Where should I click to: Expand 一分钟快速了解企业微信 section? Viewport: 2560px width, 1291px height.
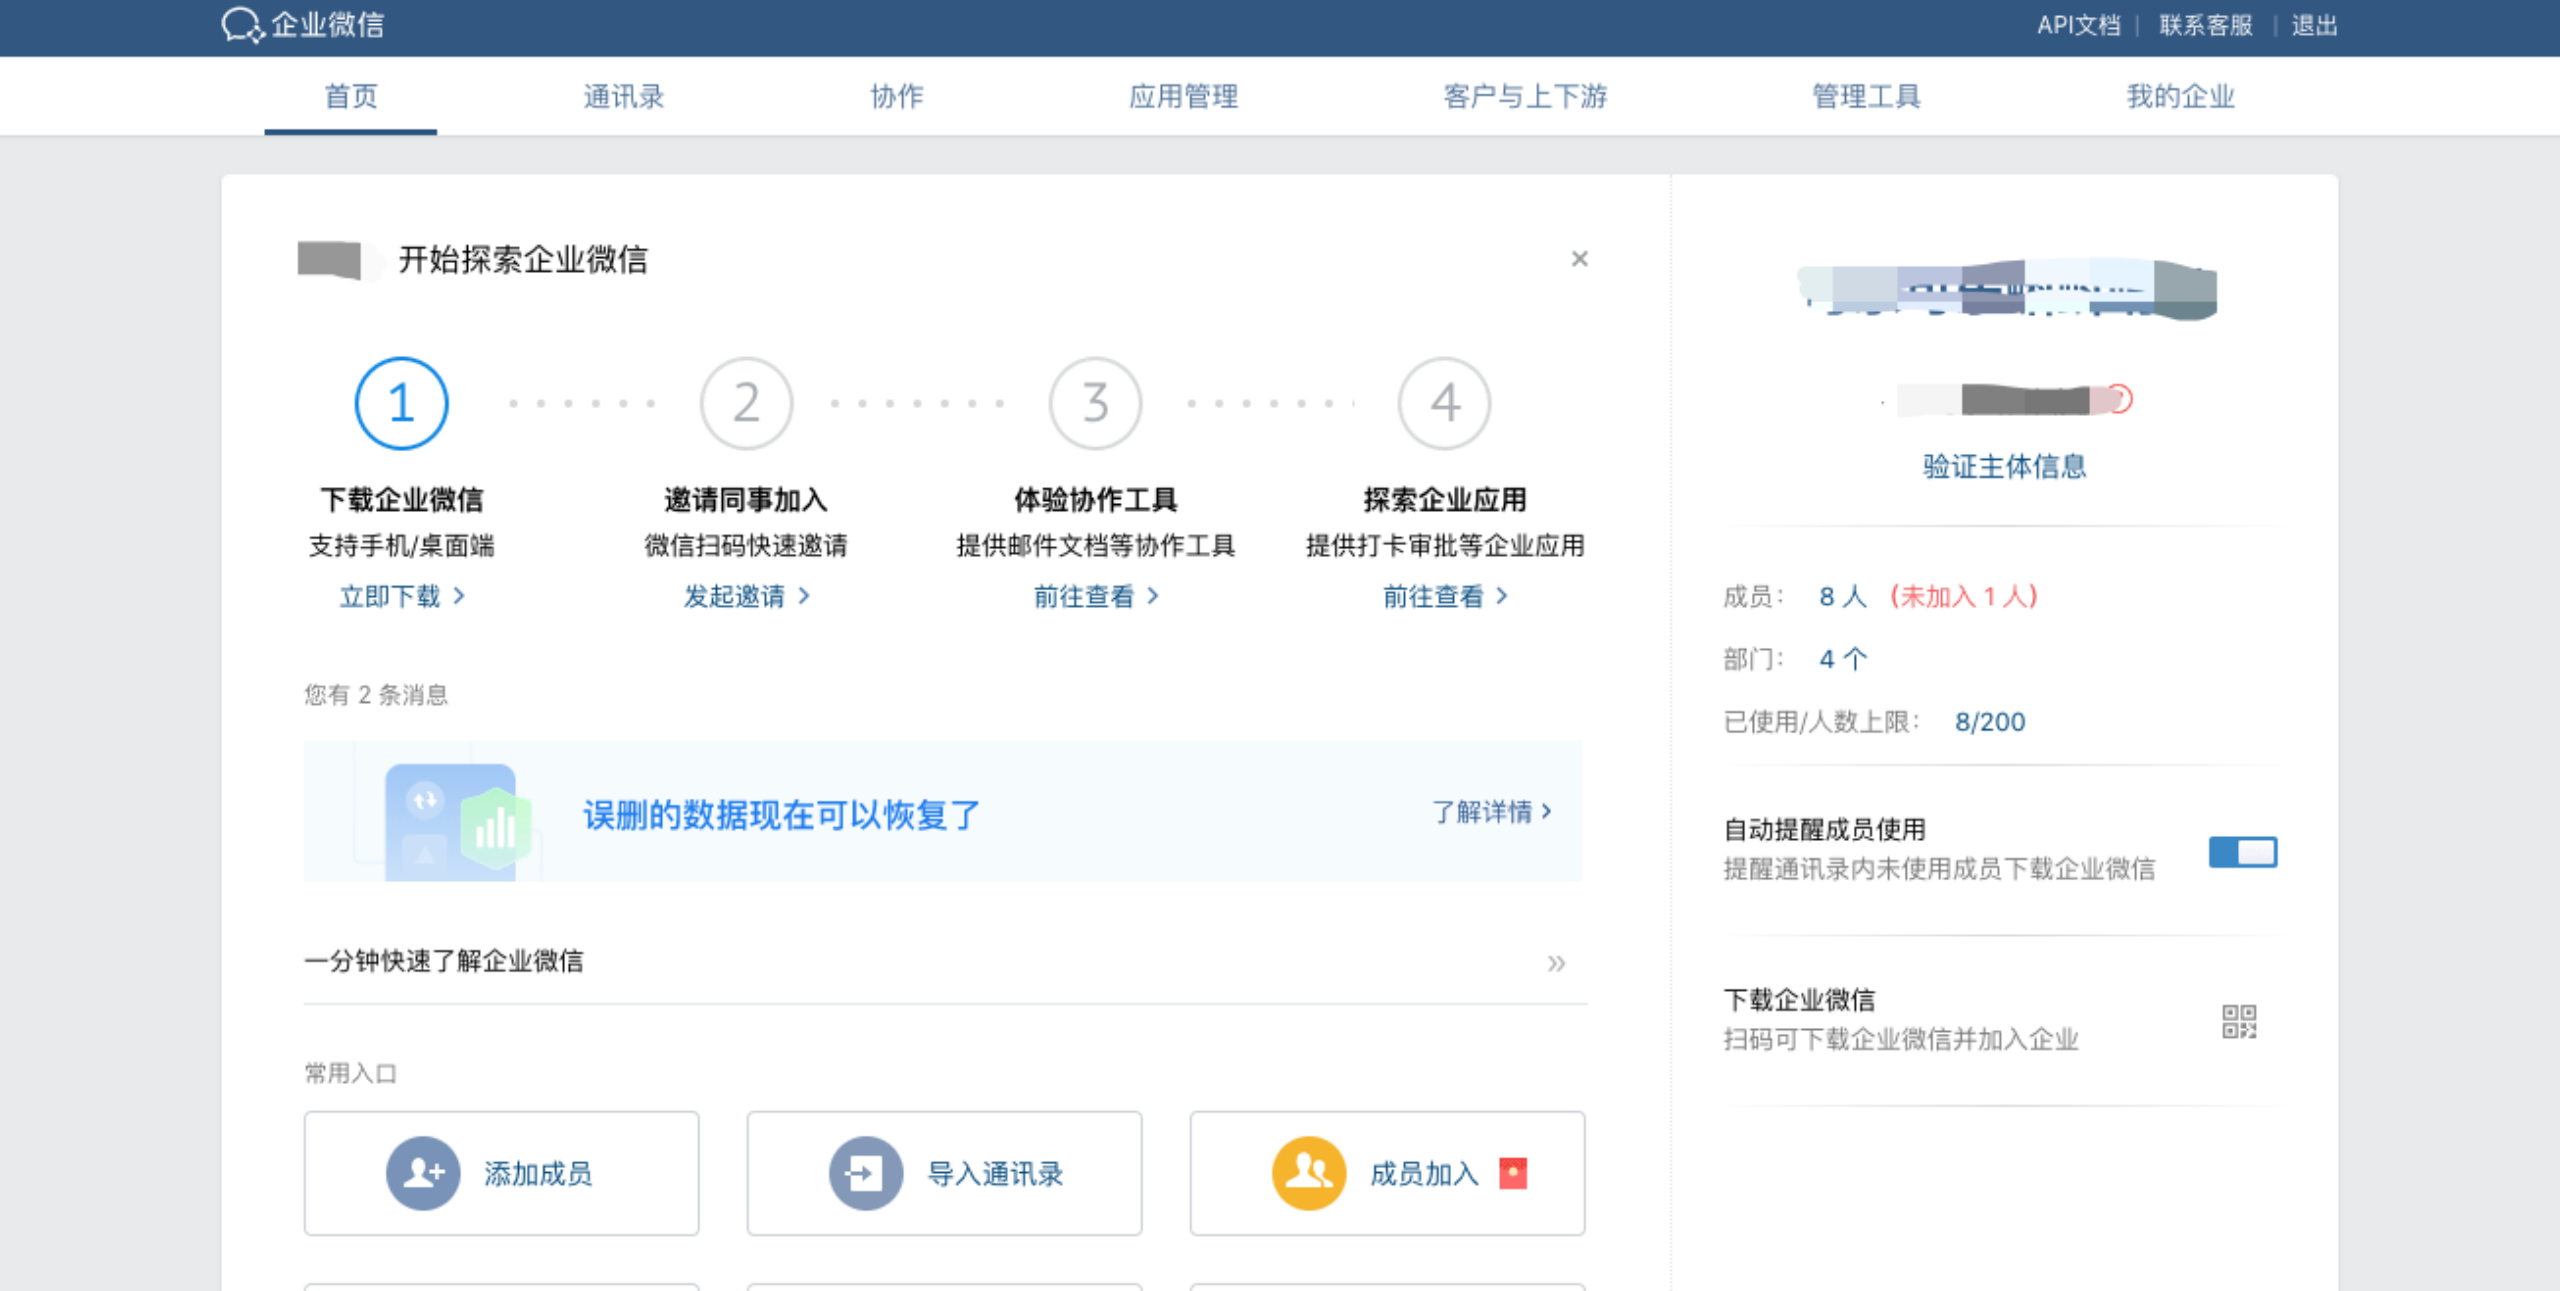945,961
